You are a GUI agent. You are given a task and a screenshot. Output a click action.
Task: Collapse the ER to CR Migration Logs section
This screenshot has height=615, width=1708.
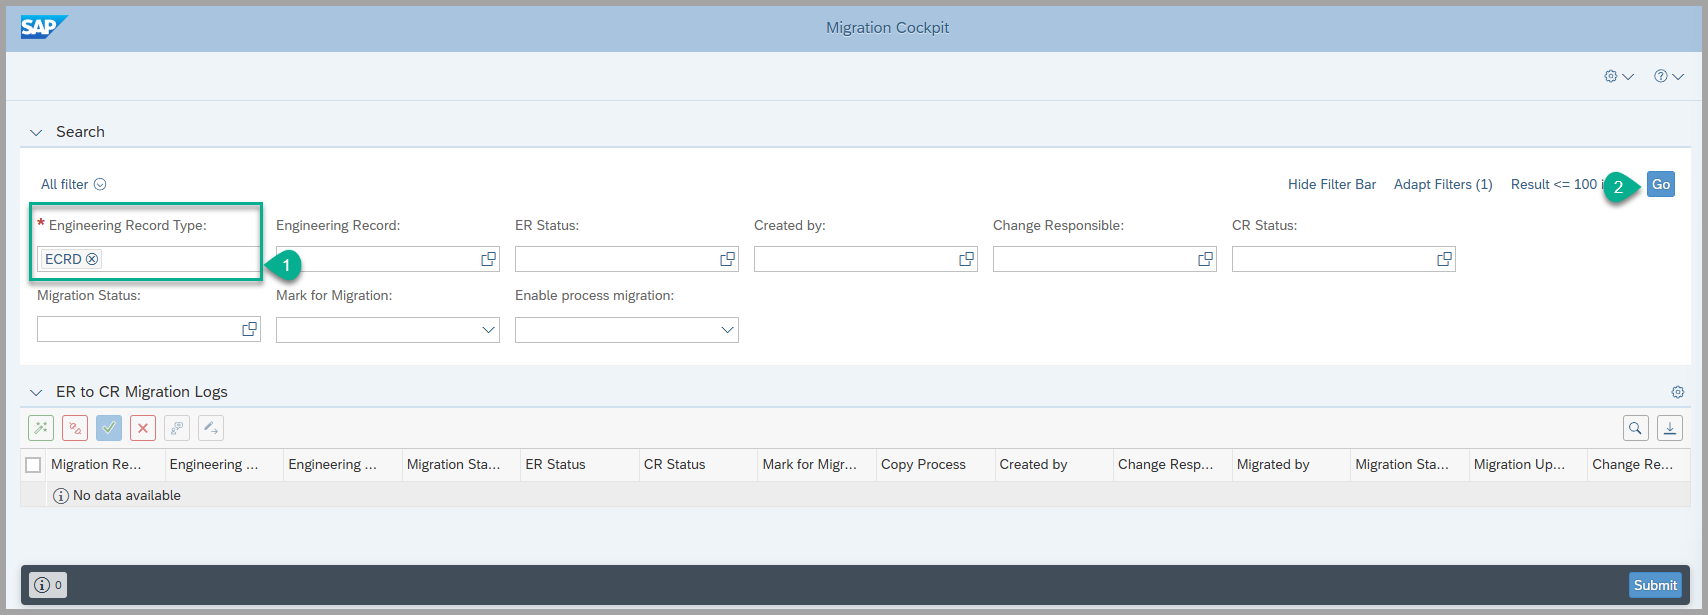click(x=37, y=392)
